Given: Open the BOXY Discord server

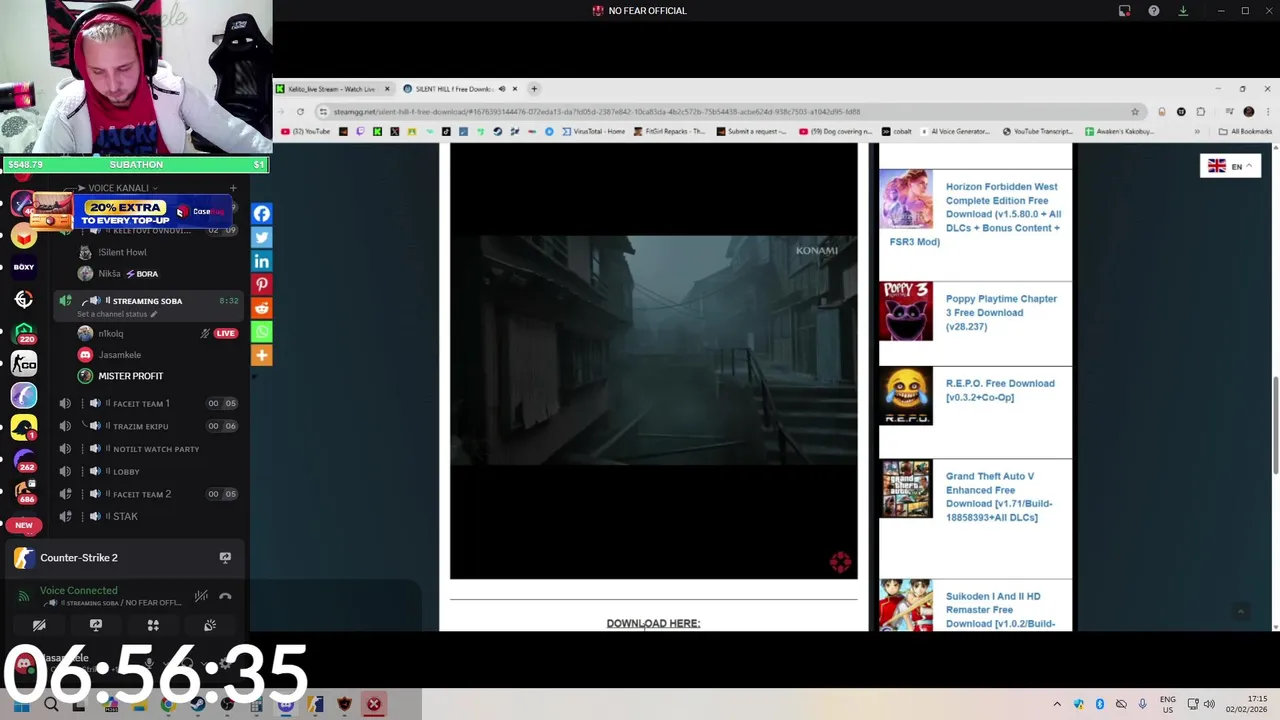Looking at the screenshot, I should [x=24, y=267].
